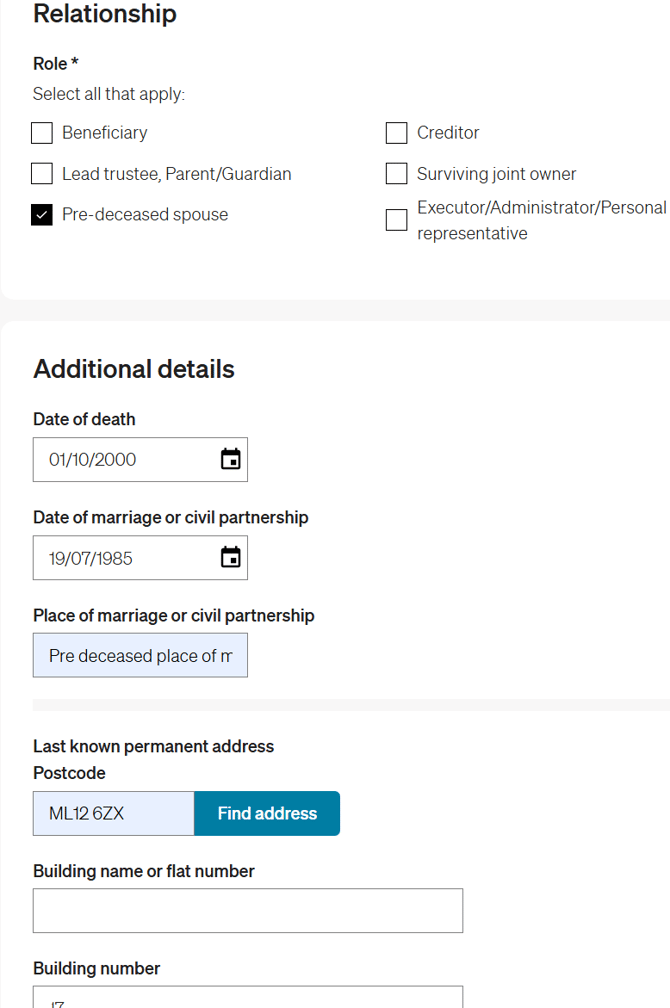Enable Executor/Administrator/Personal representative checkbox
This screenshot has height=1008, width=670.
coord(397,220)
